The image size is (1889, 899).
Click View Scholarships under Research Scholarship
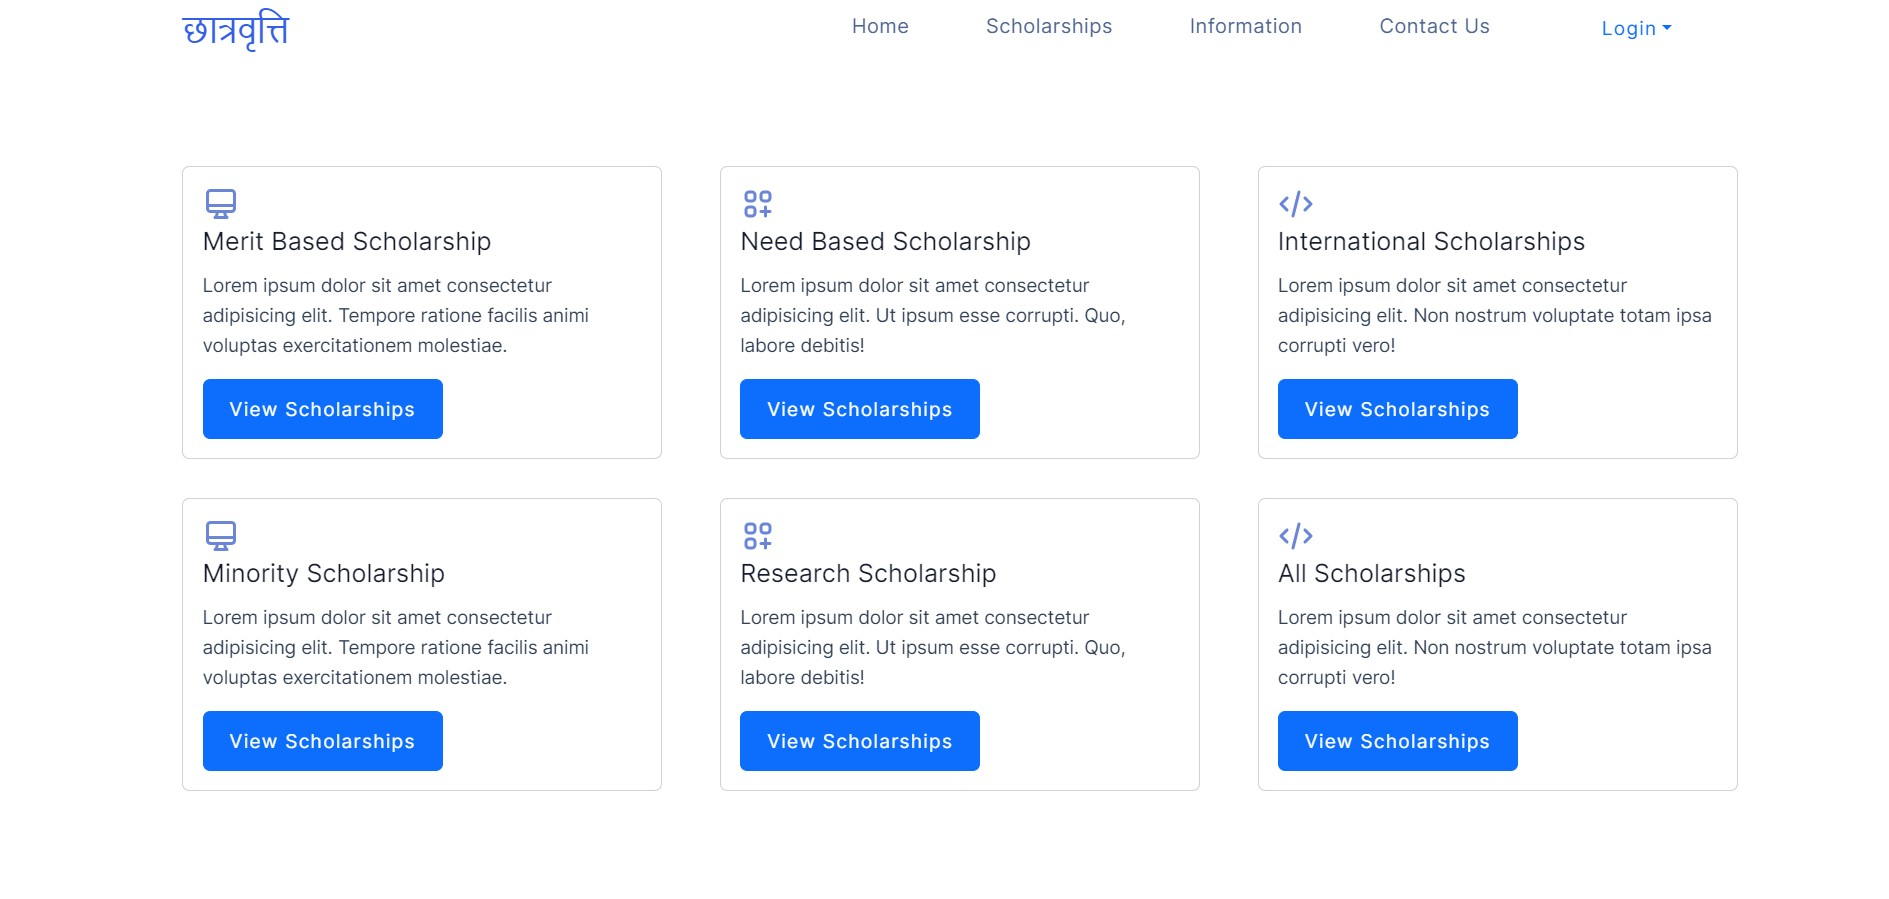pyautogui.click(x=859, y=740)
